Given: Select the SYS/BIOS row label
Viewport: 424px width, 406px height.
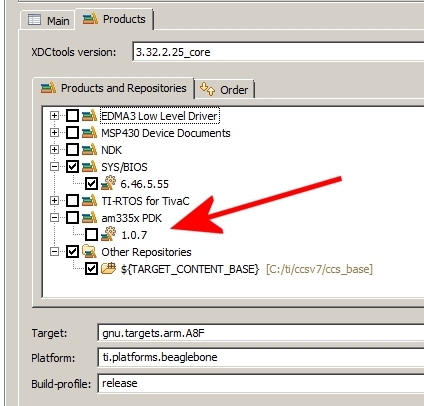Looking at the screenshot, I should coord(124,167).
